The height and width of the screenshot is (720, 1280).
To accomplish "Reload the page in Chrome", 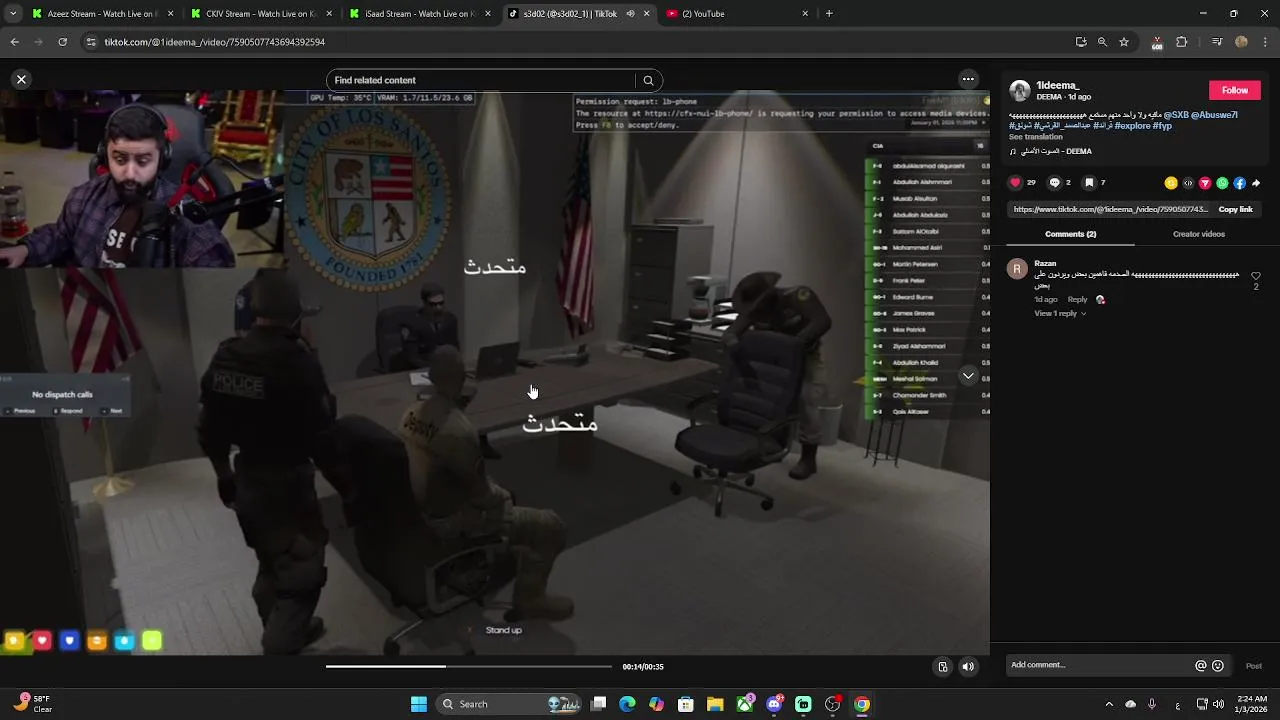I will tap(62, 42).
